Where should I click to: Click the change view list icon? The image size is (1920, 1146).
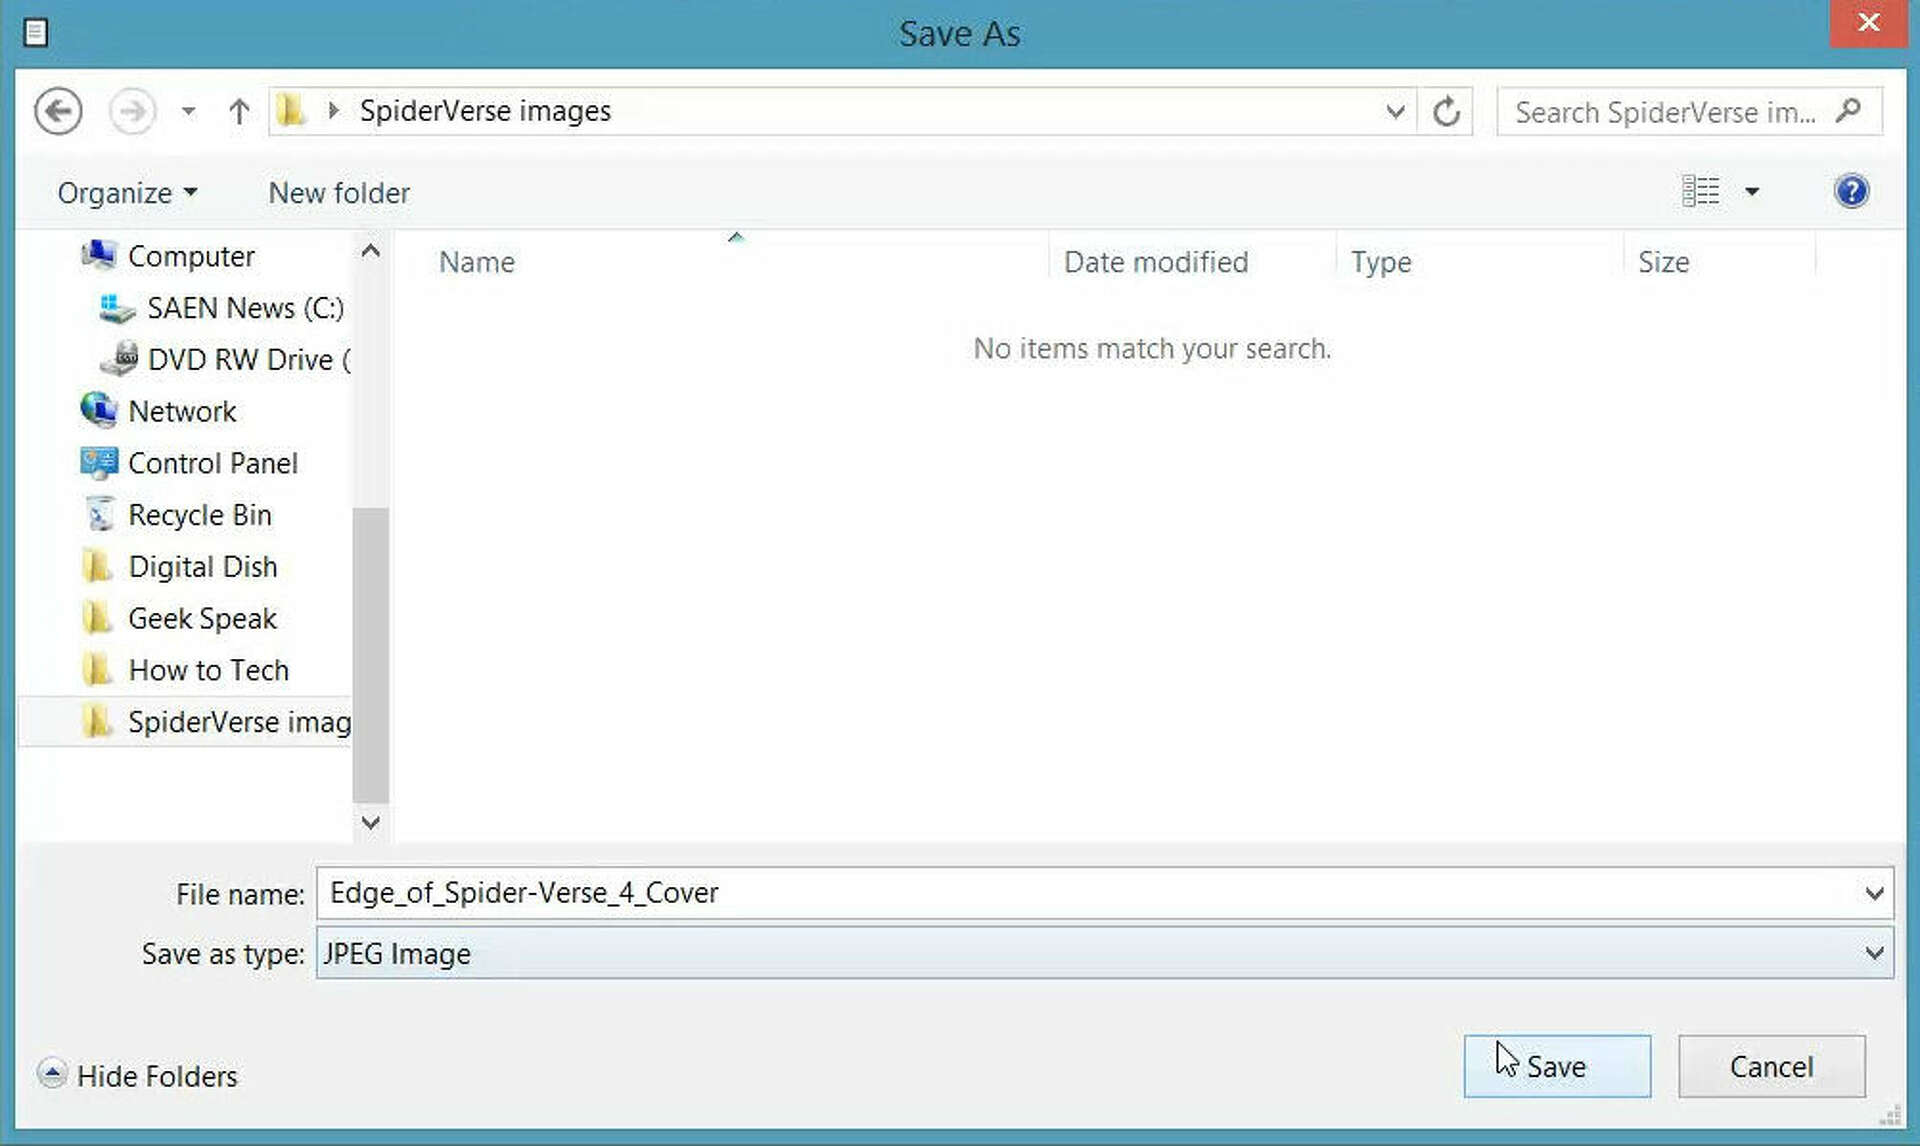click(1700, 191)
